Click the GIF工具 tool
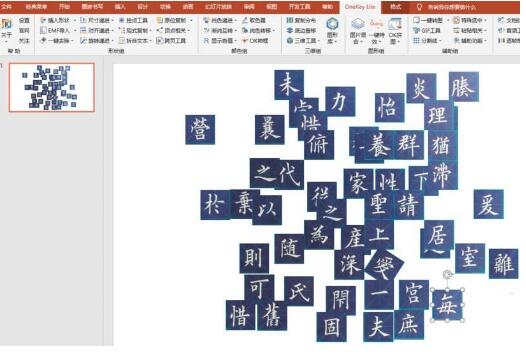Viewport: 526px width, 361px height. (427, 31)
